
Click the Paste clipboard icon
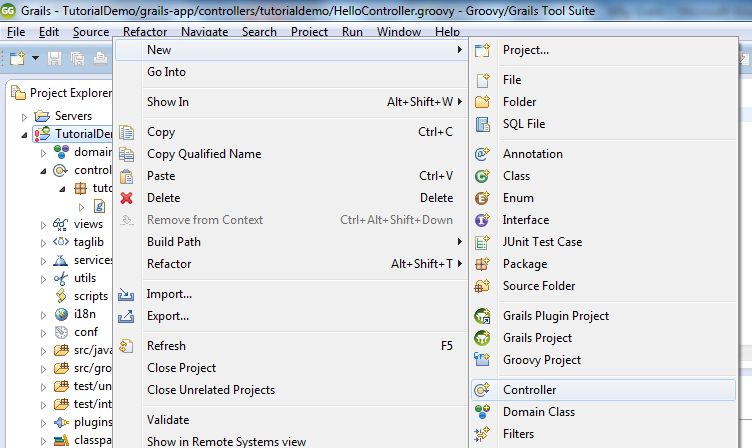(127, 177)
